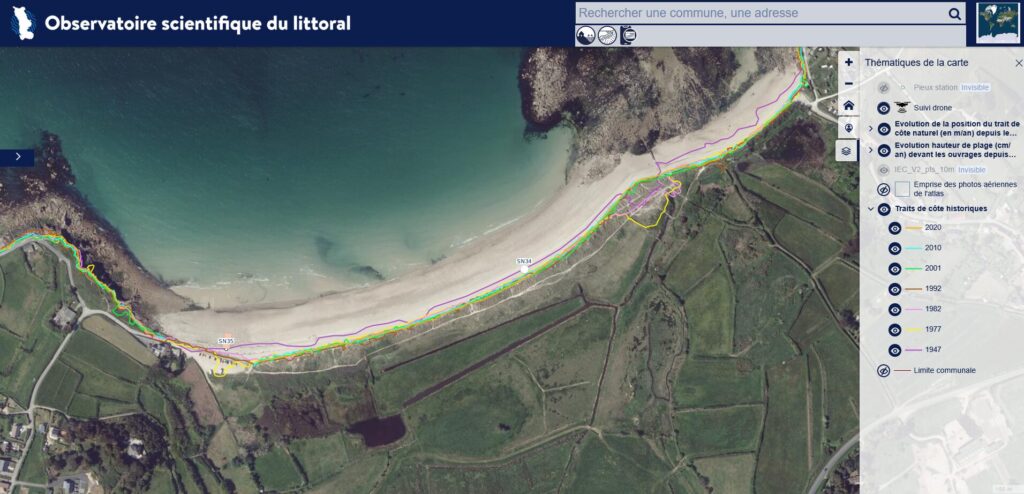The width and height of the screenshot is (1024, 494).
Task: Hide the 2020 coastline layer
Action: pyautogui.click(x=895, y=228)
